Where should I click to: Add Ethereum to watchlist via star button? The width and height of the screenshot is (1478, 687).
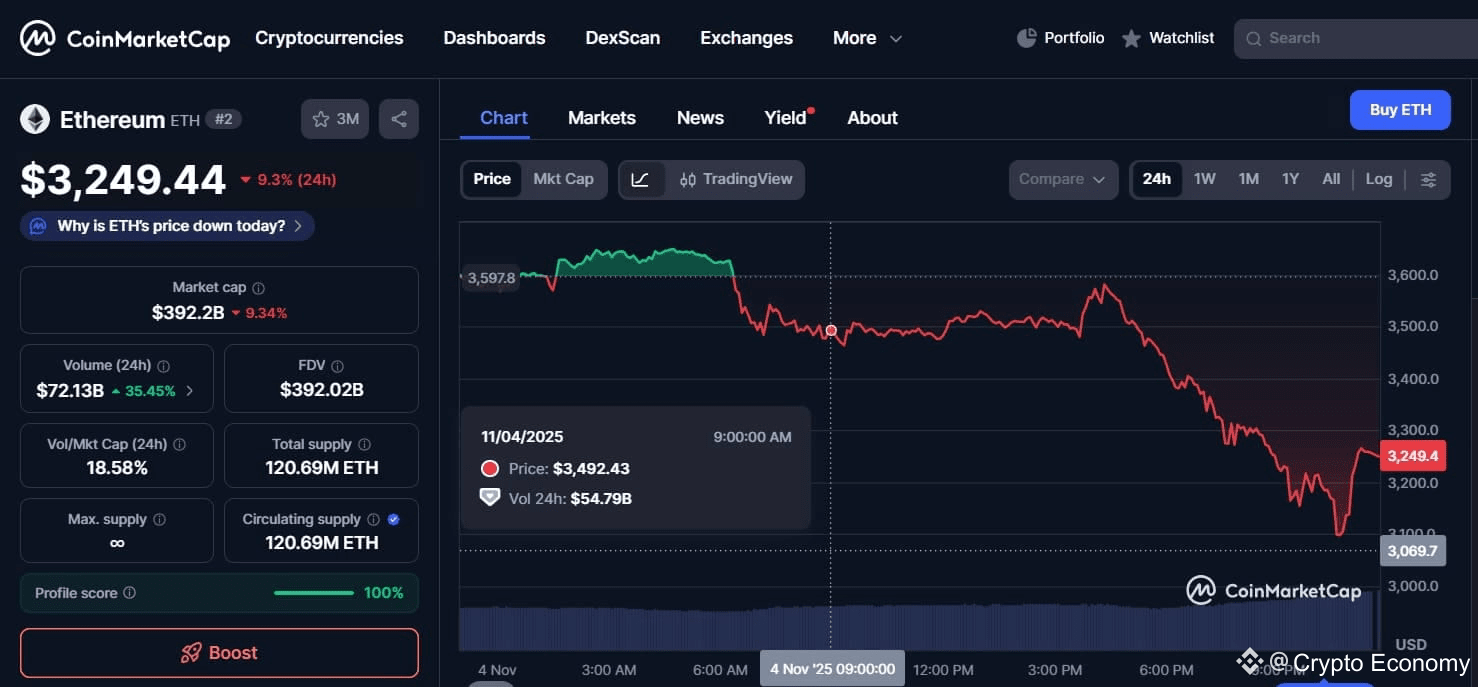pyautogui.click(x=335, y=119)
